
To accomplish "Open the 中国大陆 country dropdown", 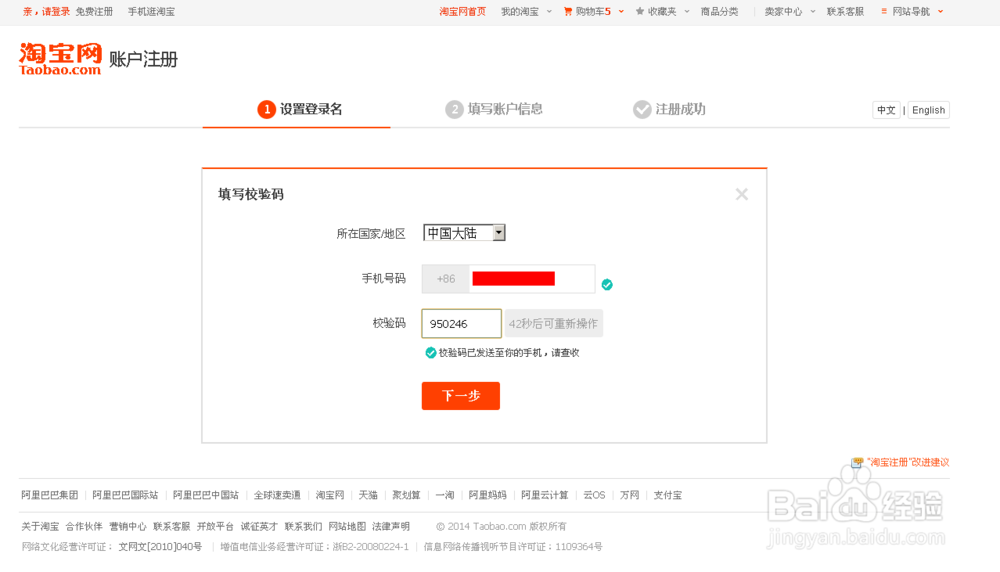I will pyautogui.click(x=464, y=233).
